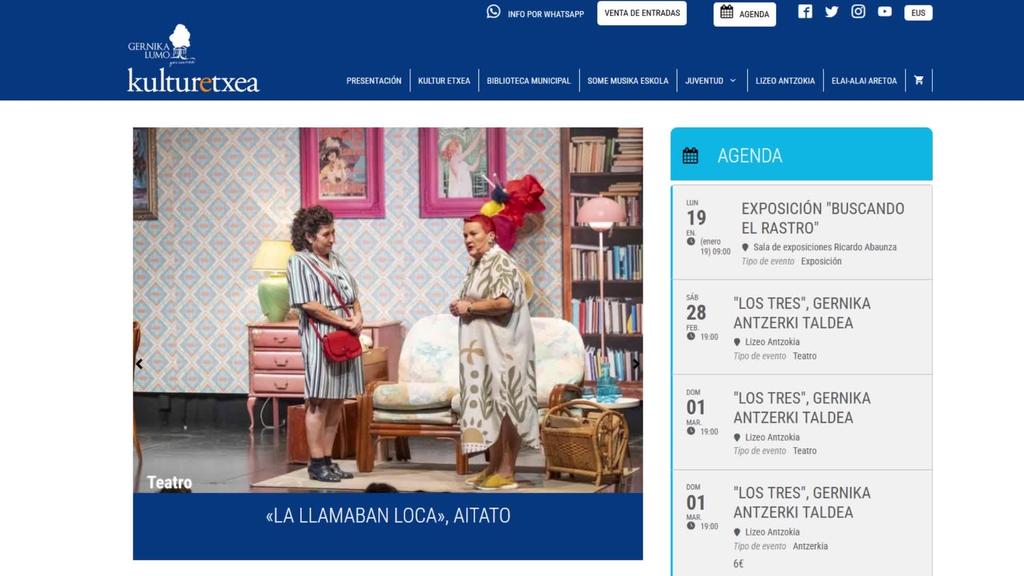Viewport: 1024px width, 576px height.
Task: Open EXPOSICIÓN "BUSCANDO EL RASTRO" event
Action: click(x=823, y=218)
